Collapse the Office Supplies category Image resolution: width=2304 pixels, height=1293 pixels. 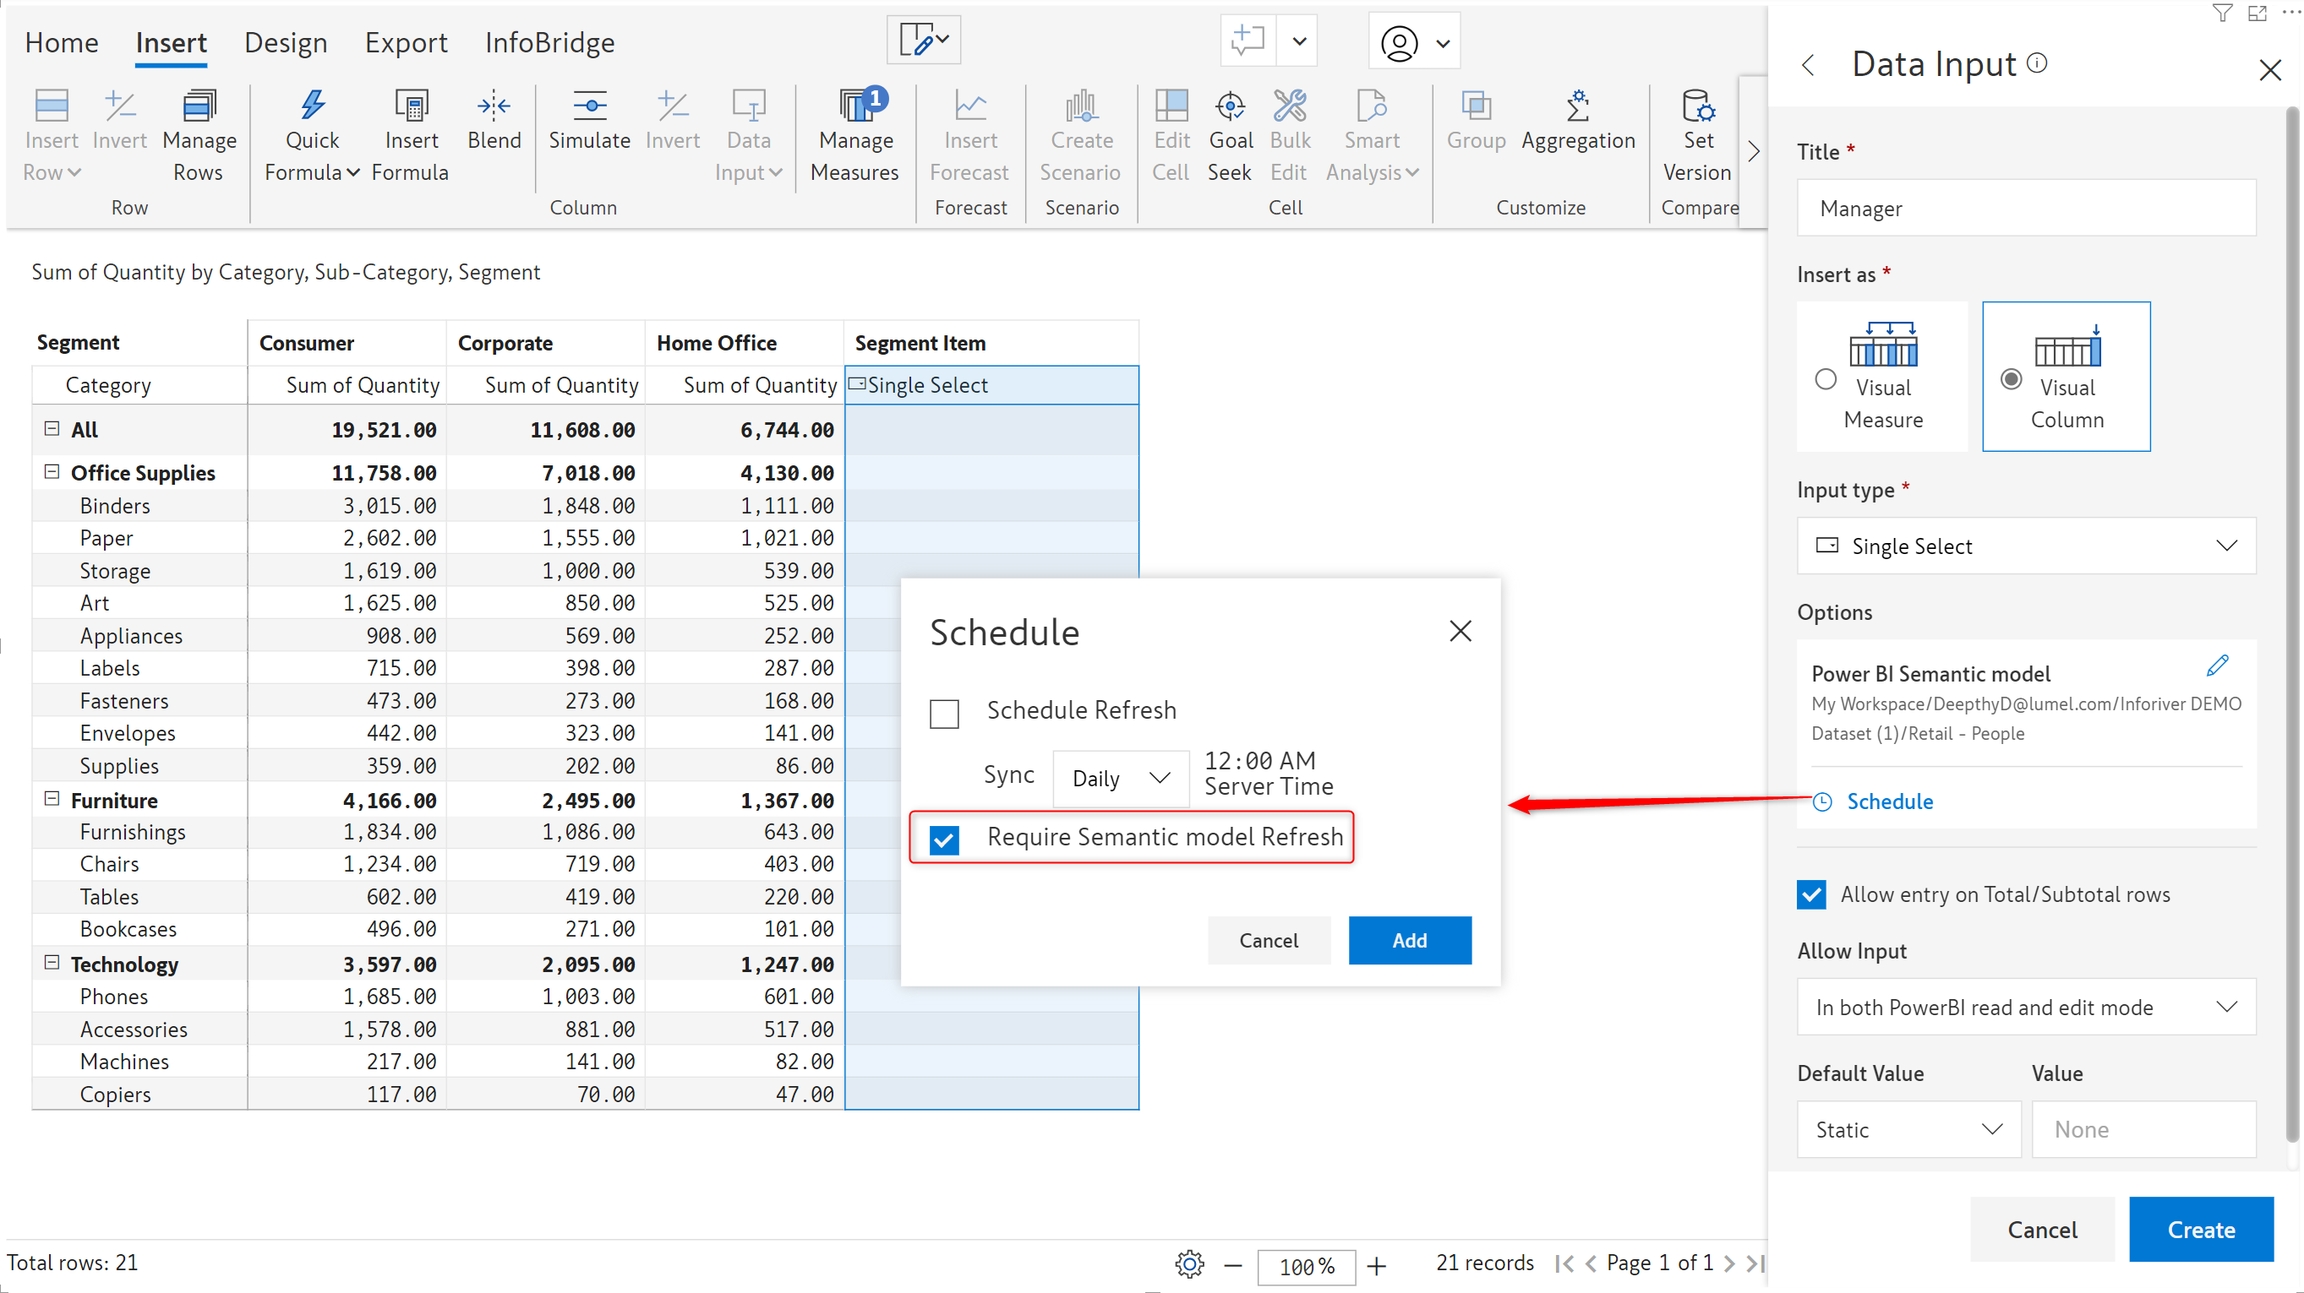point(52,472)
